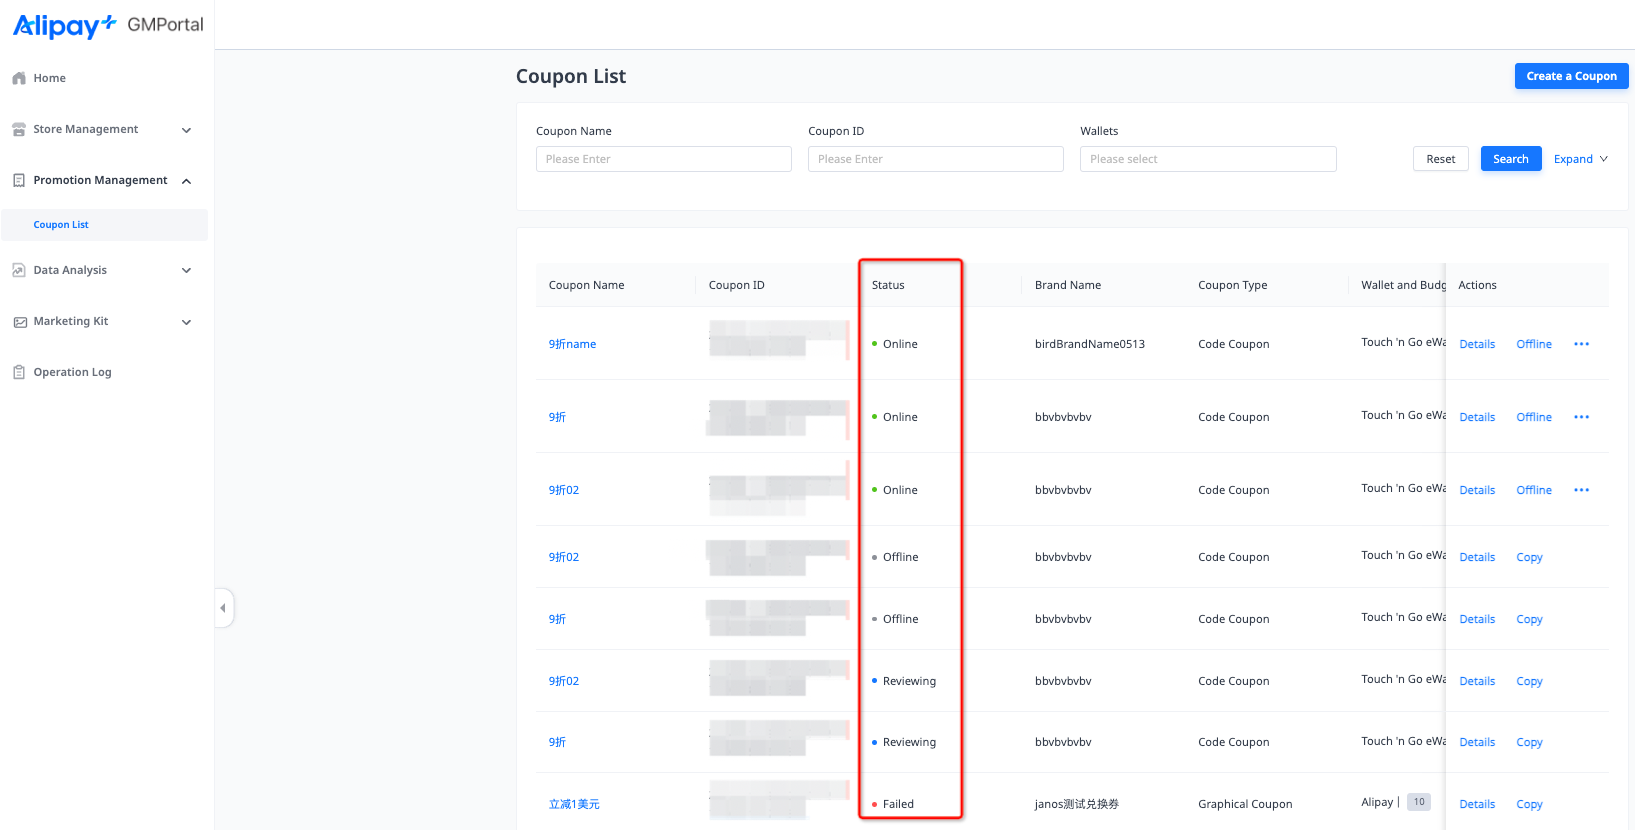Image resolution: width=1635 pixels, height=830 pixels.
Task: Click the Store Management shop icon
Action: click(x=19, y=130)
